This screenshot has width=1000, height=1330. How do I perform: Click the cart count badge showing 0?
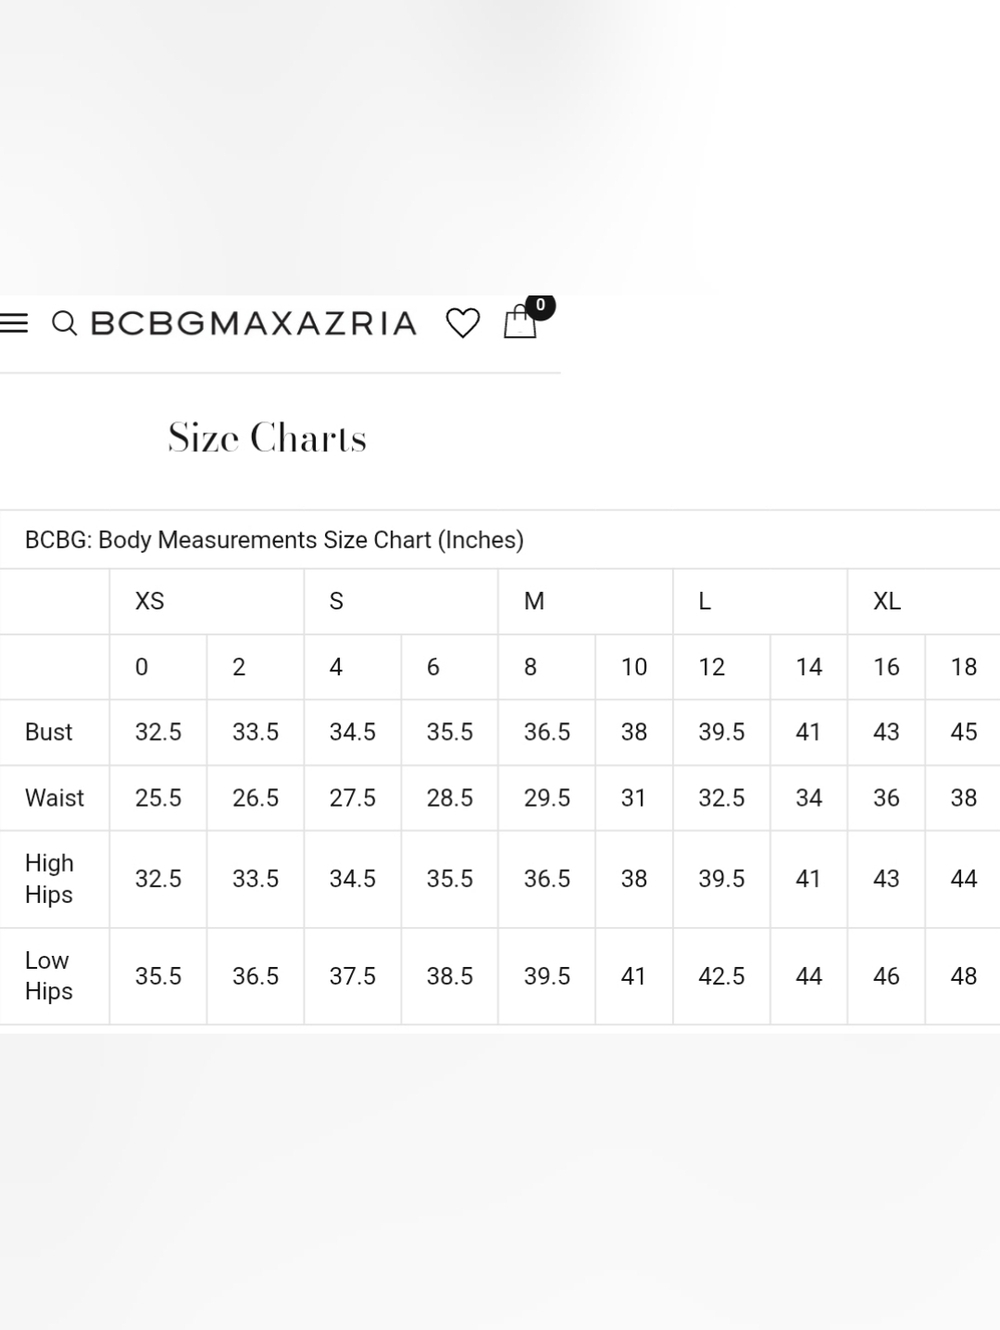[540, 305]
